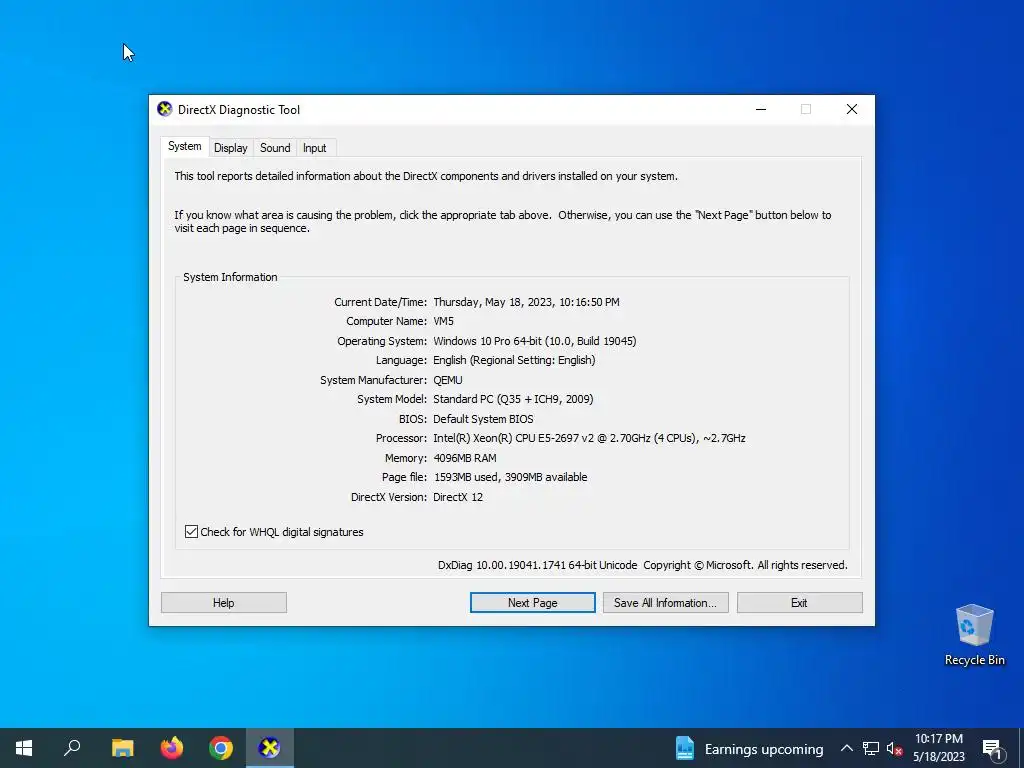Open the network status tray icon

point(871,748)
